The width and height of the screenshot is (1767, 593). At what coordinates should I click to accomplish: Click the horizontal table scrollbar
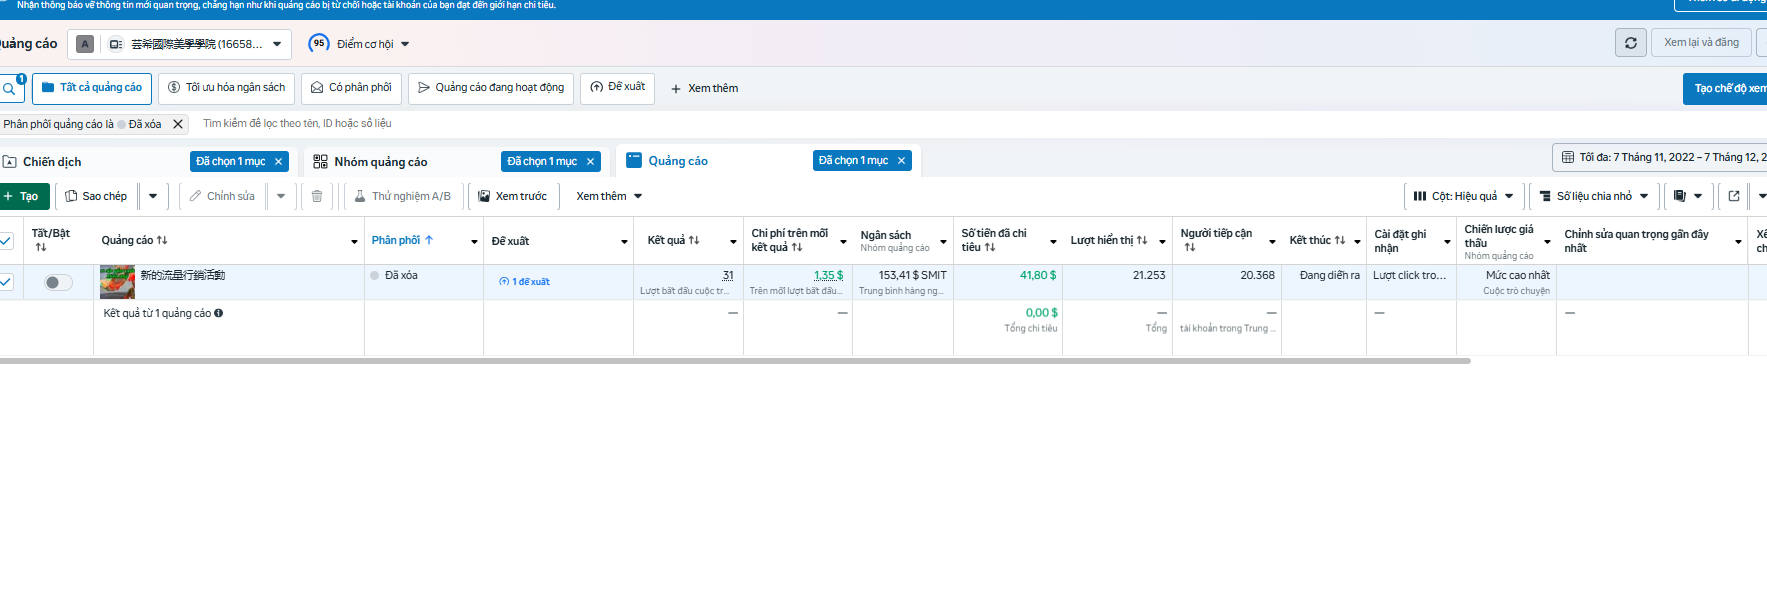point(735,361)
